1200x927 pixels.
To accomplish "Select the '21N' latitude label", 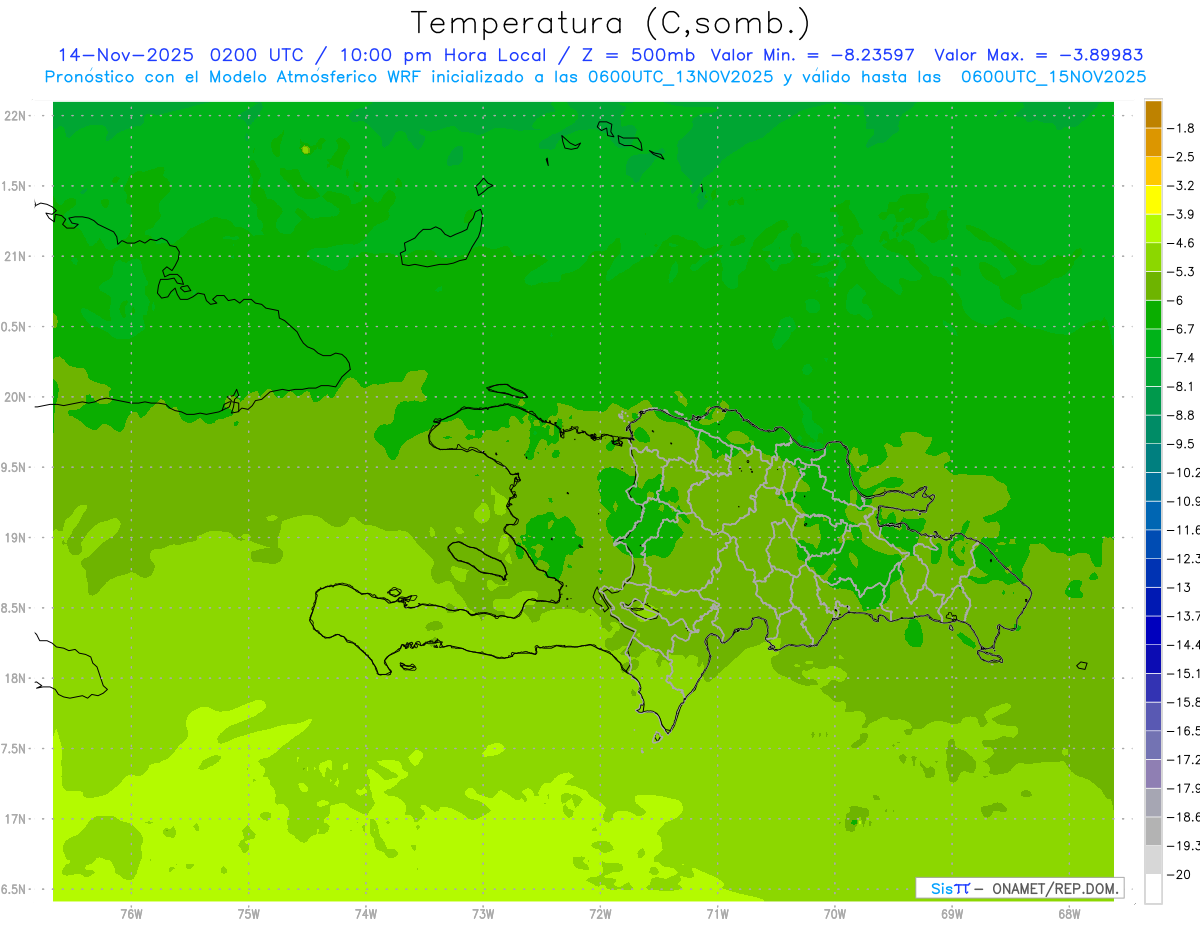I will point(17,257).
